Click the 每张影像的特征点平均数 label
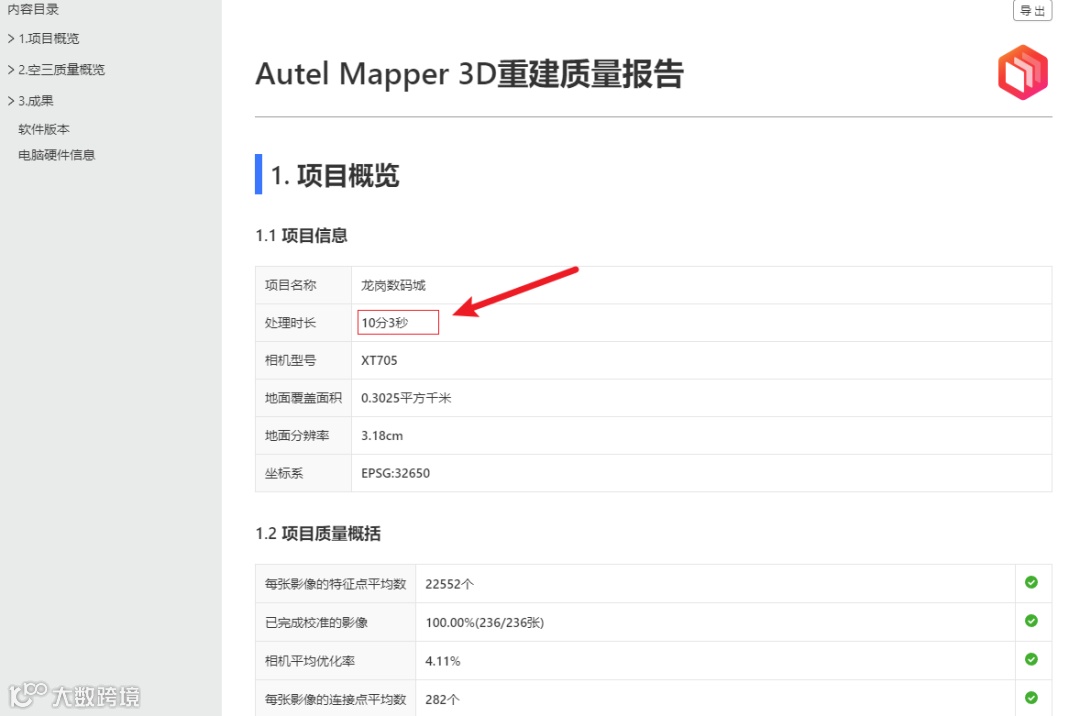 point(335,584)
